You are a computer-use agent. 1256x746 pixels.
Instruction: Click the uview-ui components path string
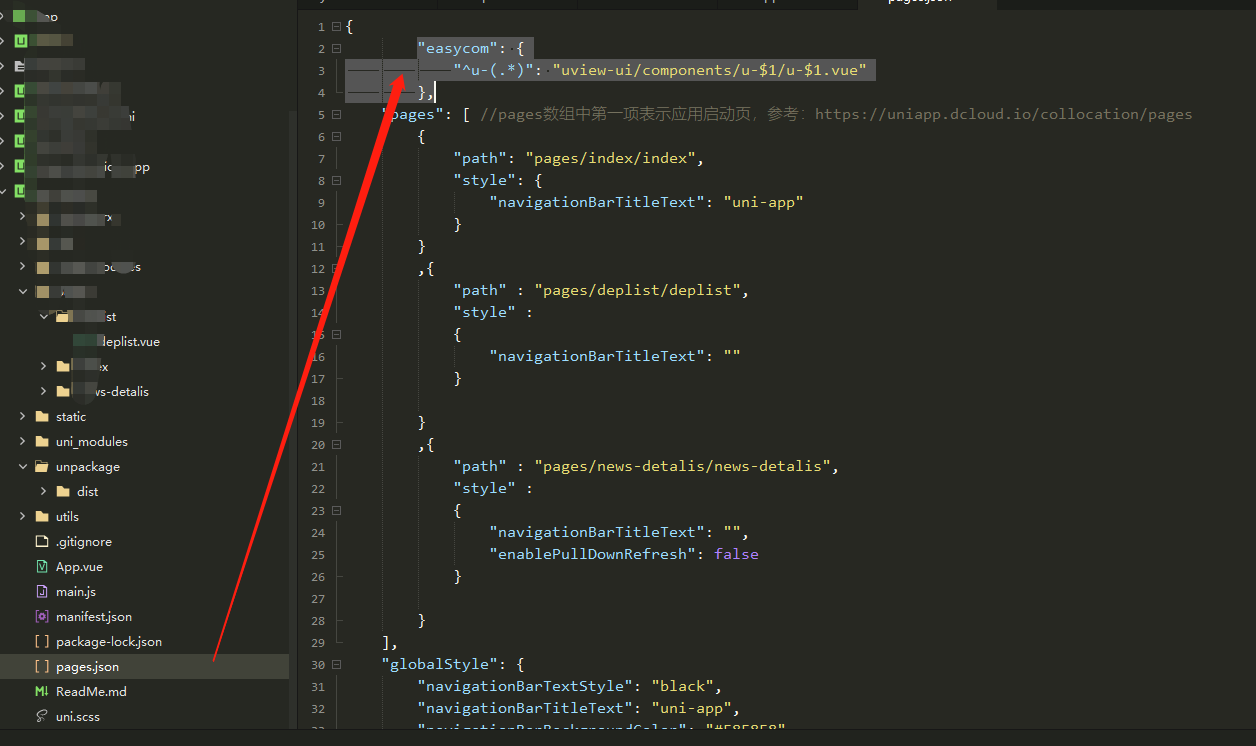[x=709, y=71]
